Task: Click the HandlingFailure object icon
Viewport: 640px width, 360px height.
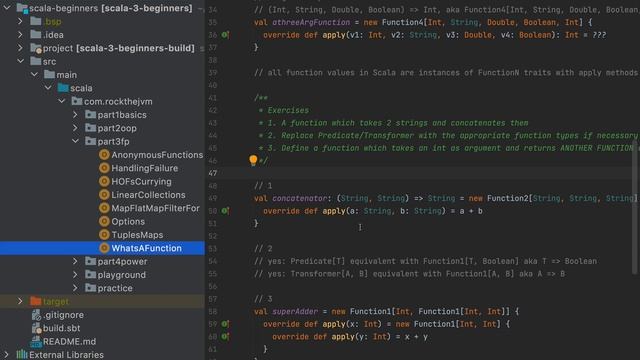Action: tap(104, 168)
